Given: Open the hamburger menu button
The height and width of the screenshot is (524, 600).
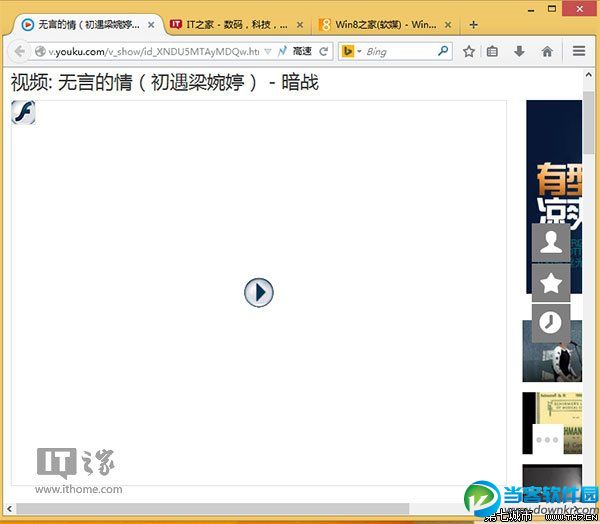Looking at the screenshot, I should (579, 51).
